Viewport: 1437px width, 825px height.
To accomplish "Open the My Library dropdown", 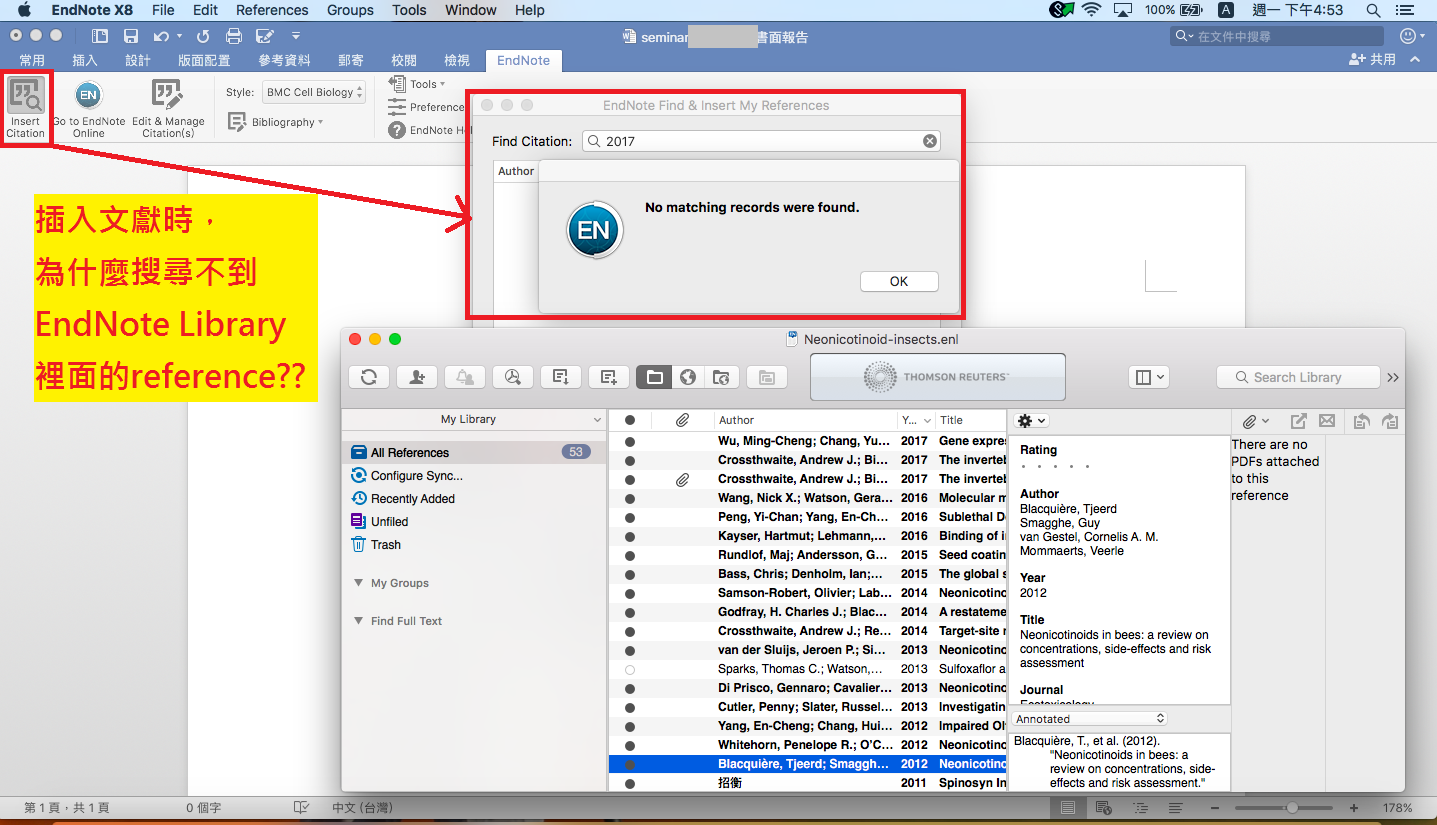I will tap(473, 420).
